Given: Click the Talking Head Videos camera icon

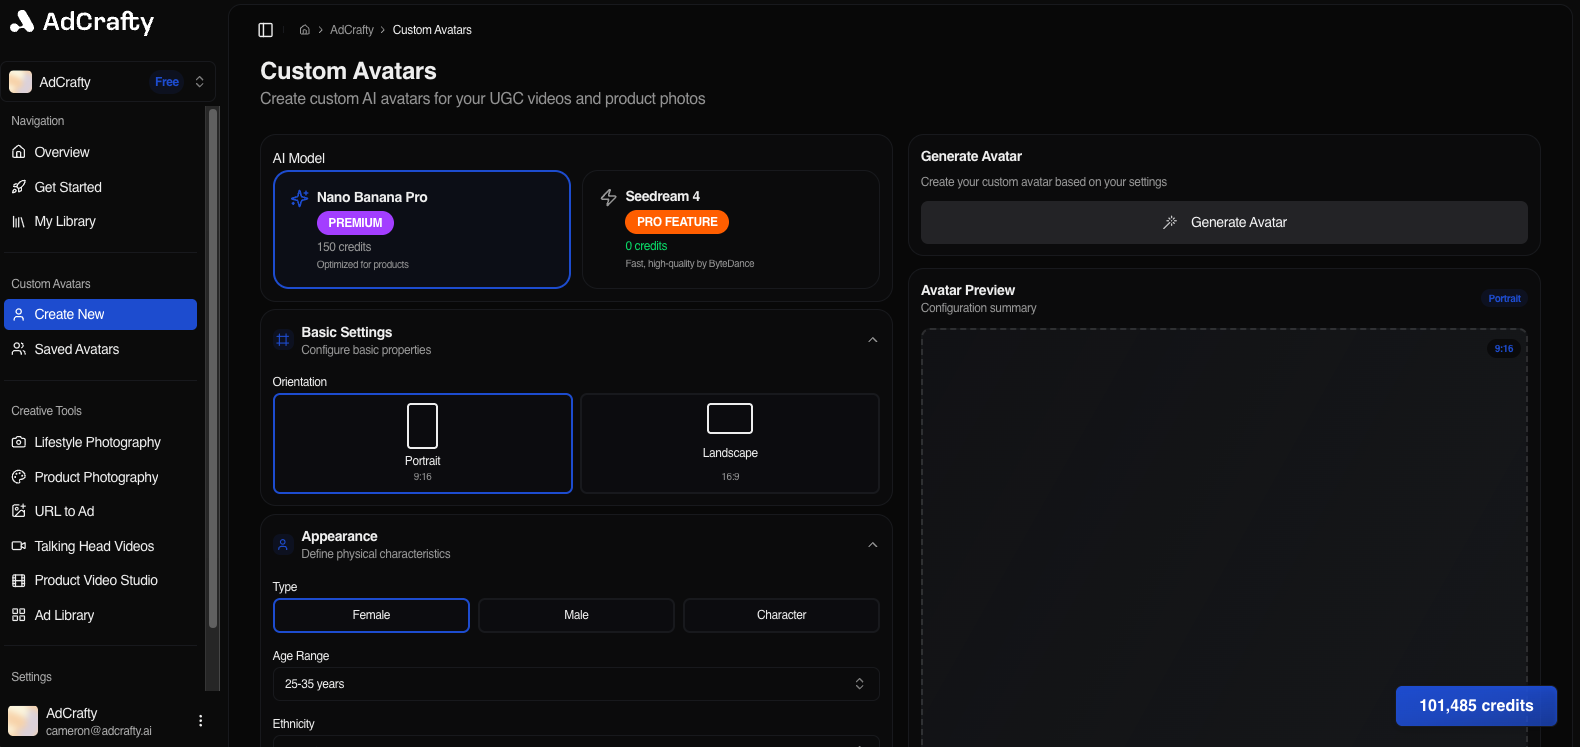Looking at the screenshot, I should (x=19, y=546).
